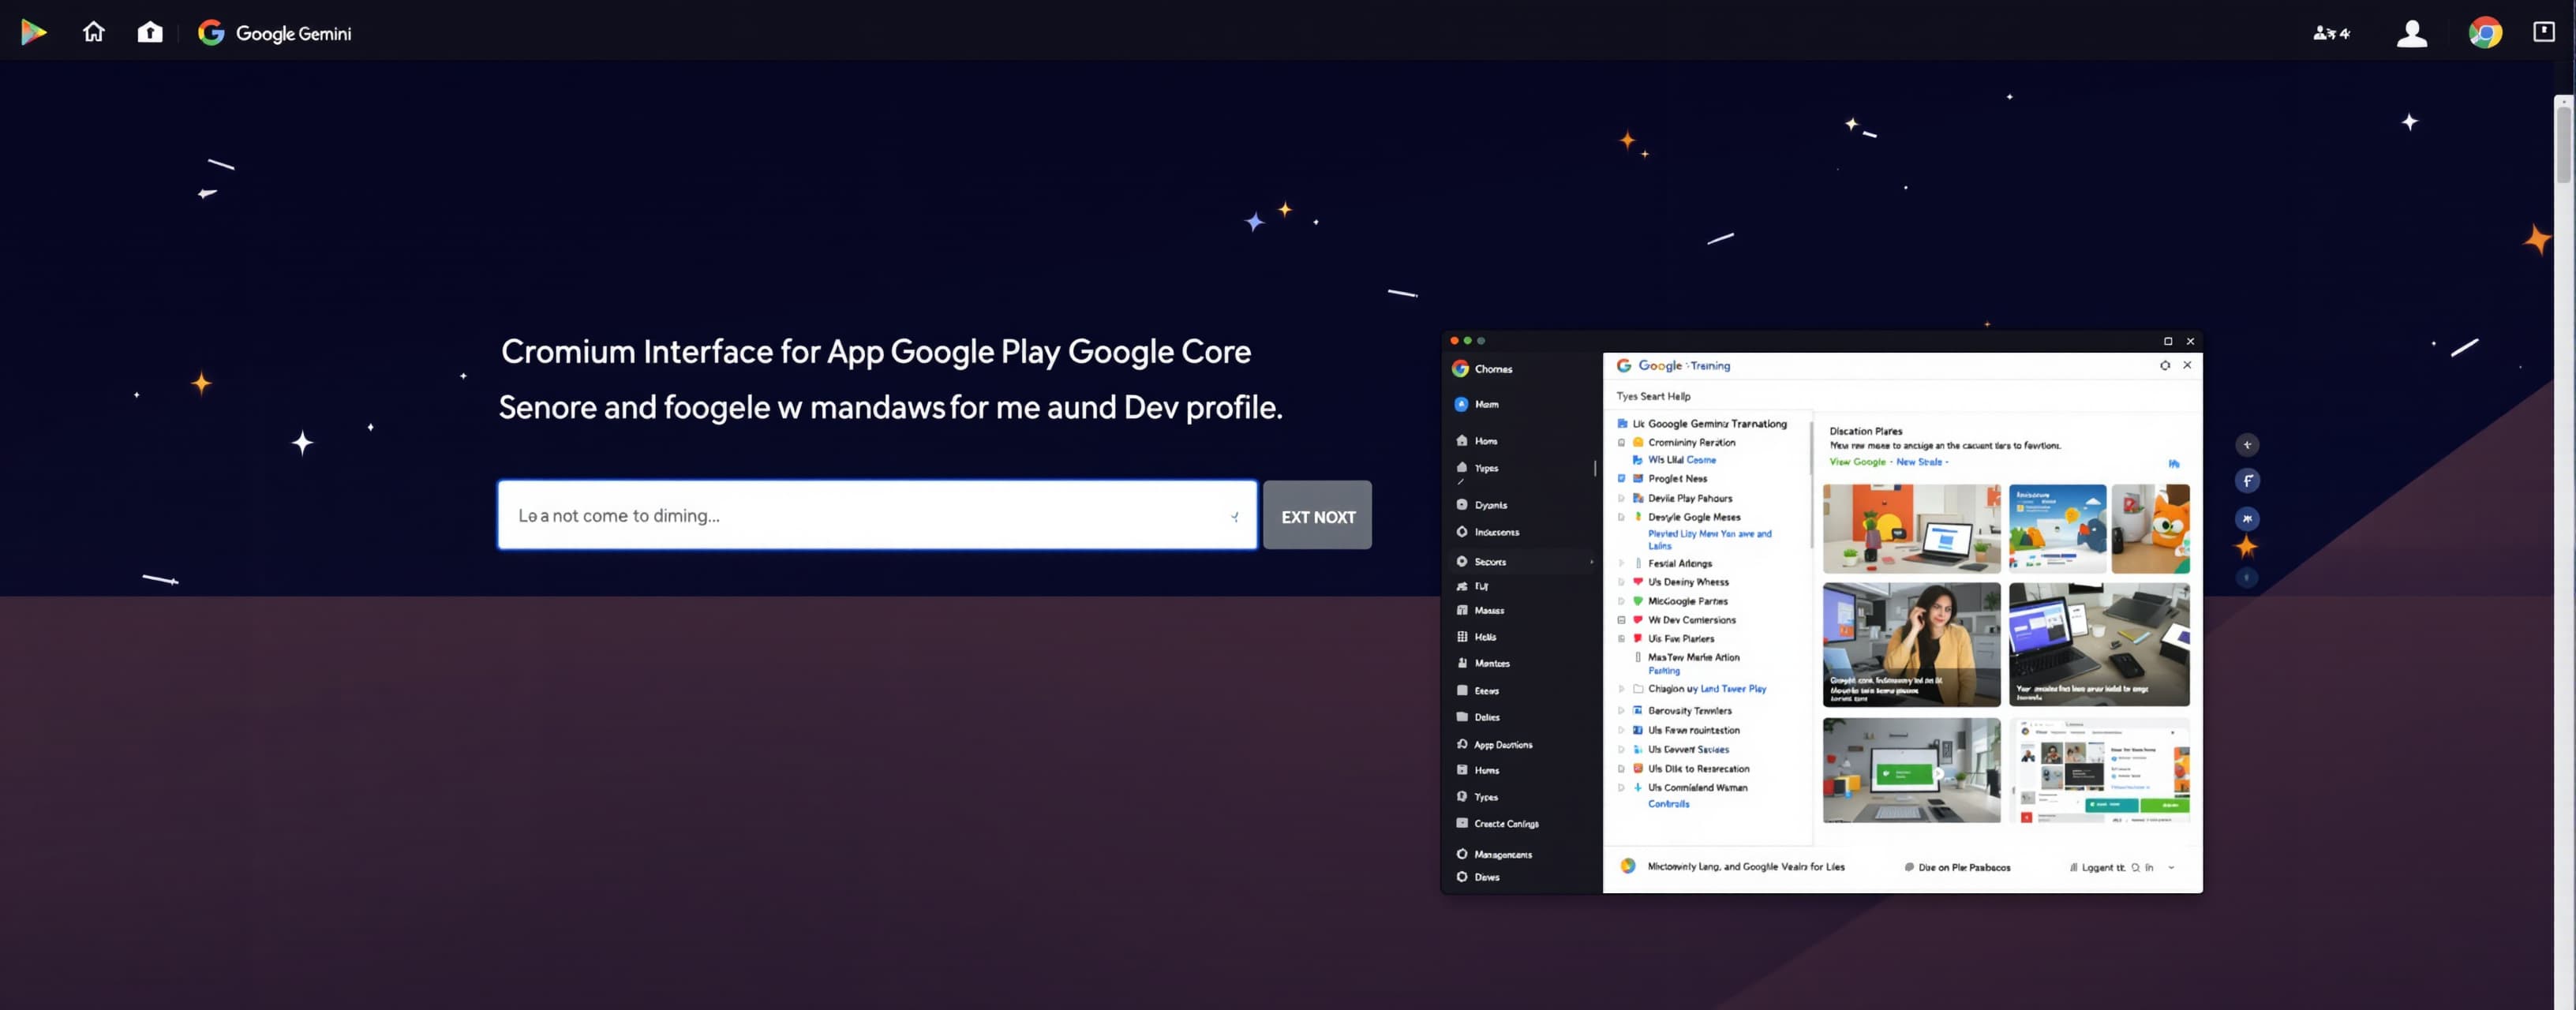Expand the Secorts sidebar submenu arrow
This screenshot has width=2576, height=1010.
click(1591, 562)
